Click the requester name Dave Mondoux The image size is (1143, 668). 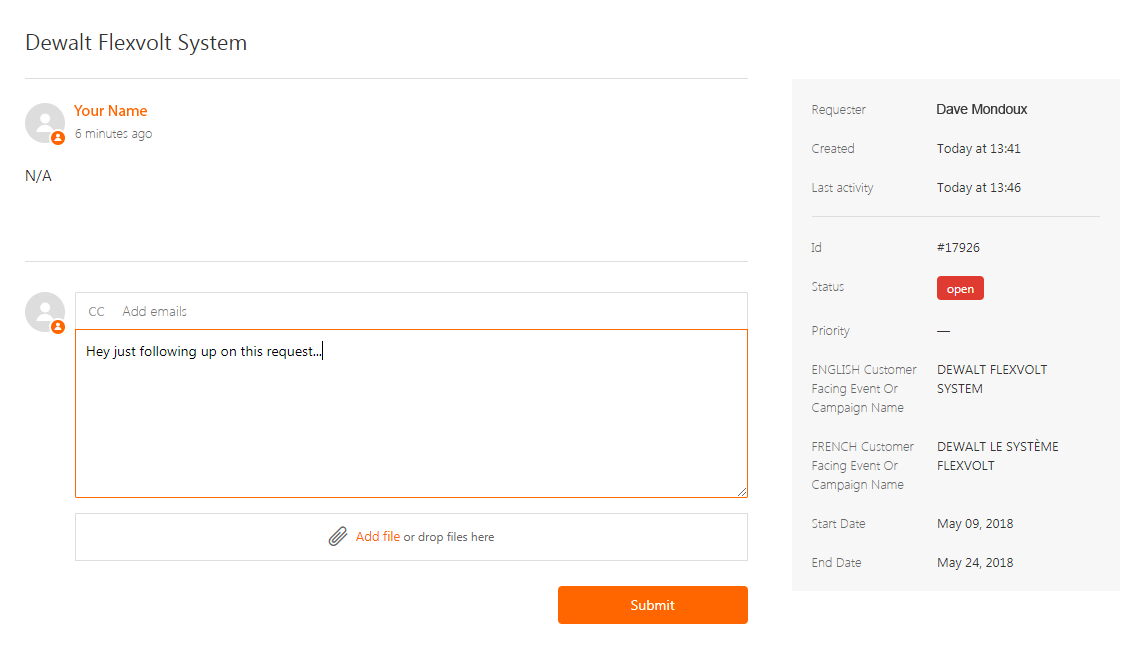point(981,109)
